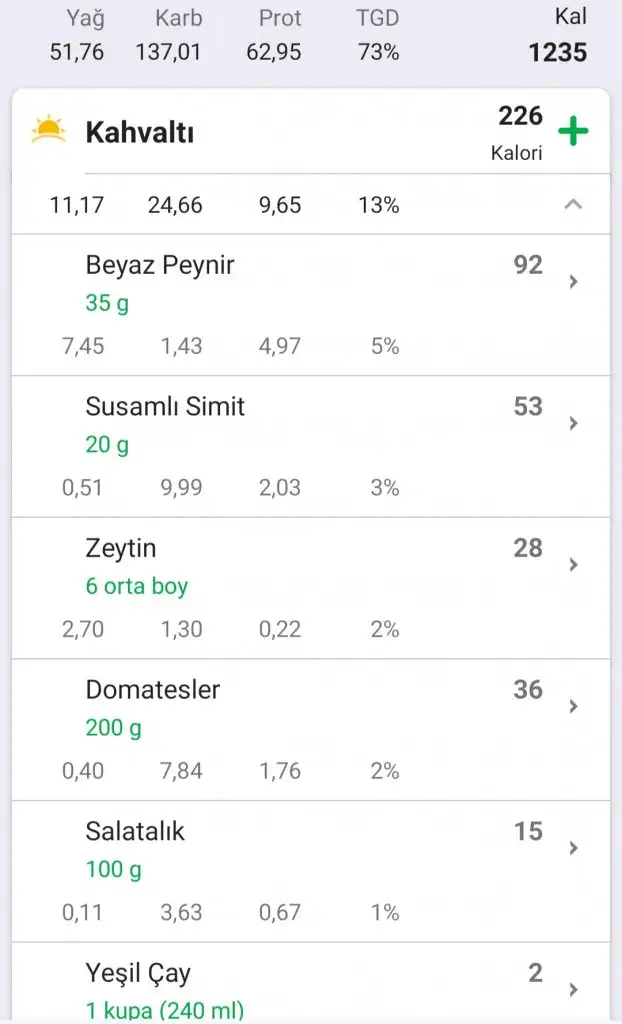Select the Beyaz Peynir food entry
Screen dimensions: 622x1024
coord(160,265)
